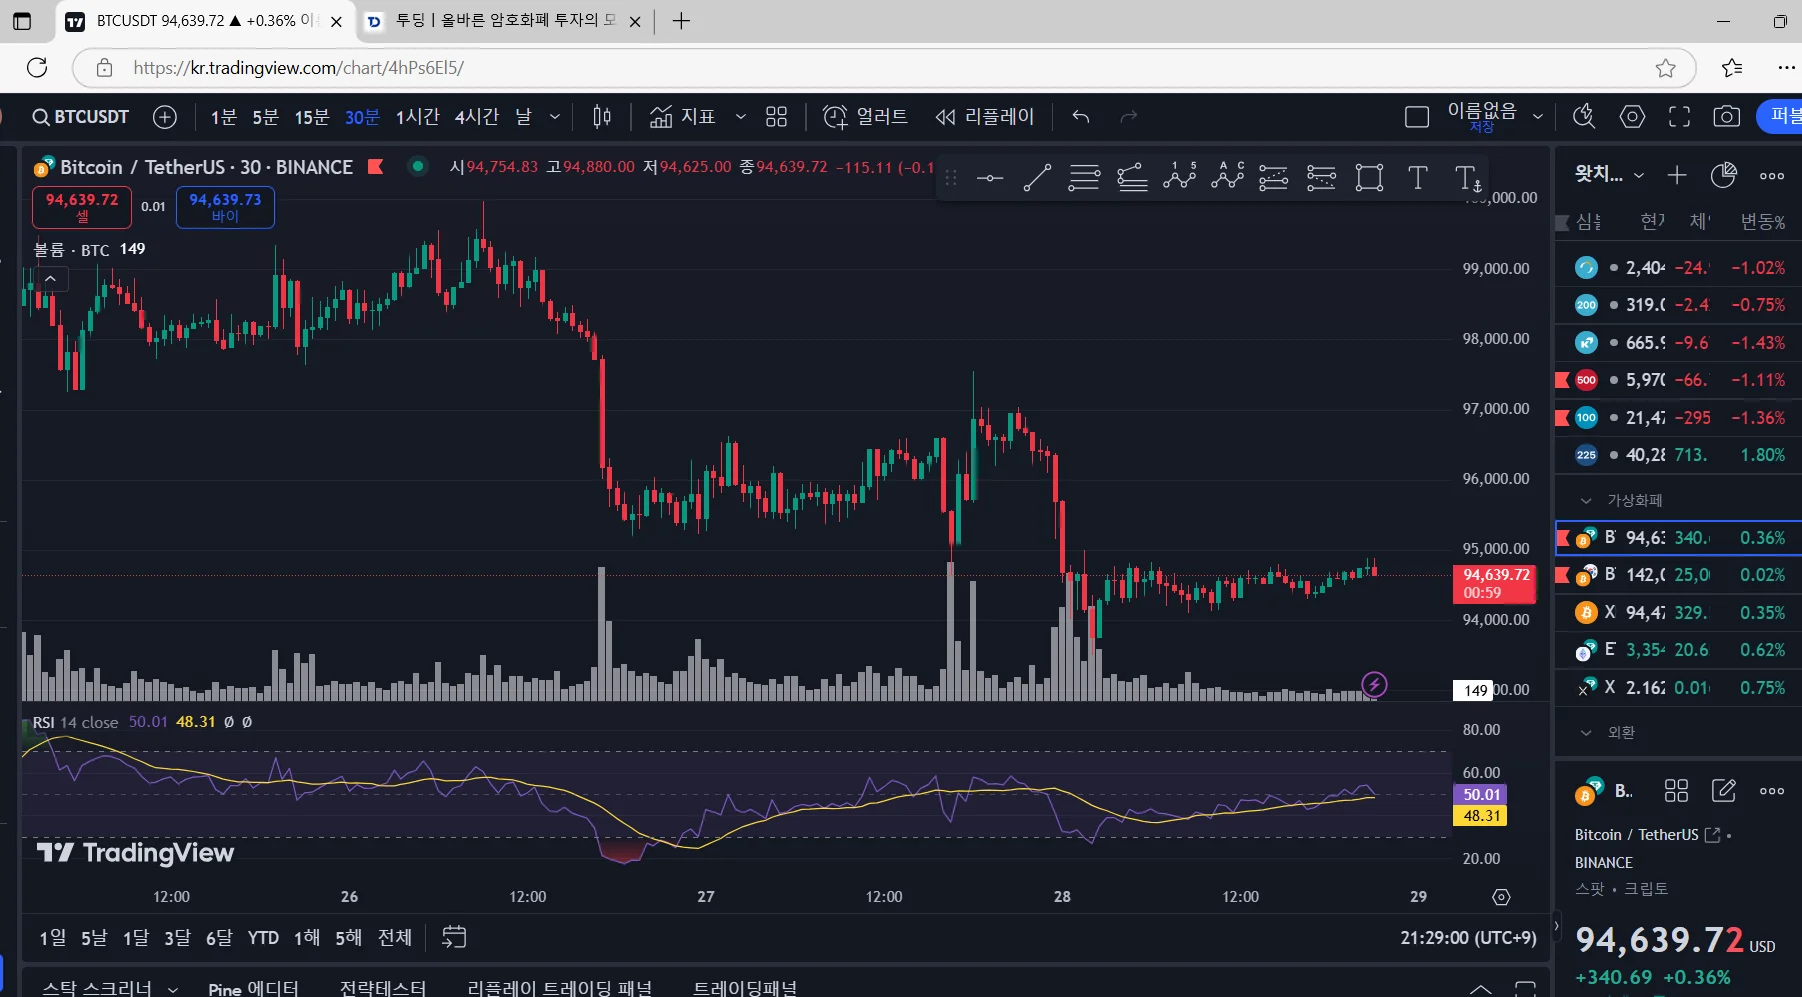This screenshot has width=1802, height=997.
Task: Open the Pine 에디터 tab
Action: (x=253, y=988)
